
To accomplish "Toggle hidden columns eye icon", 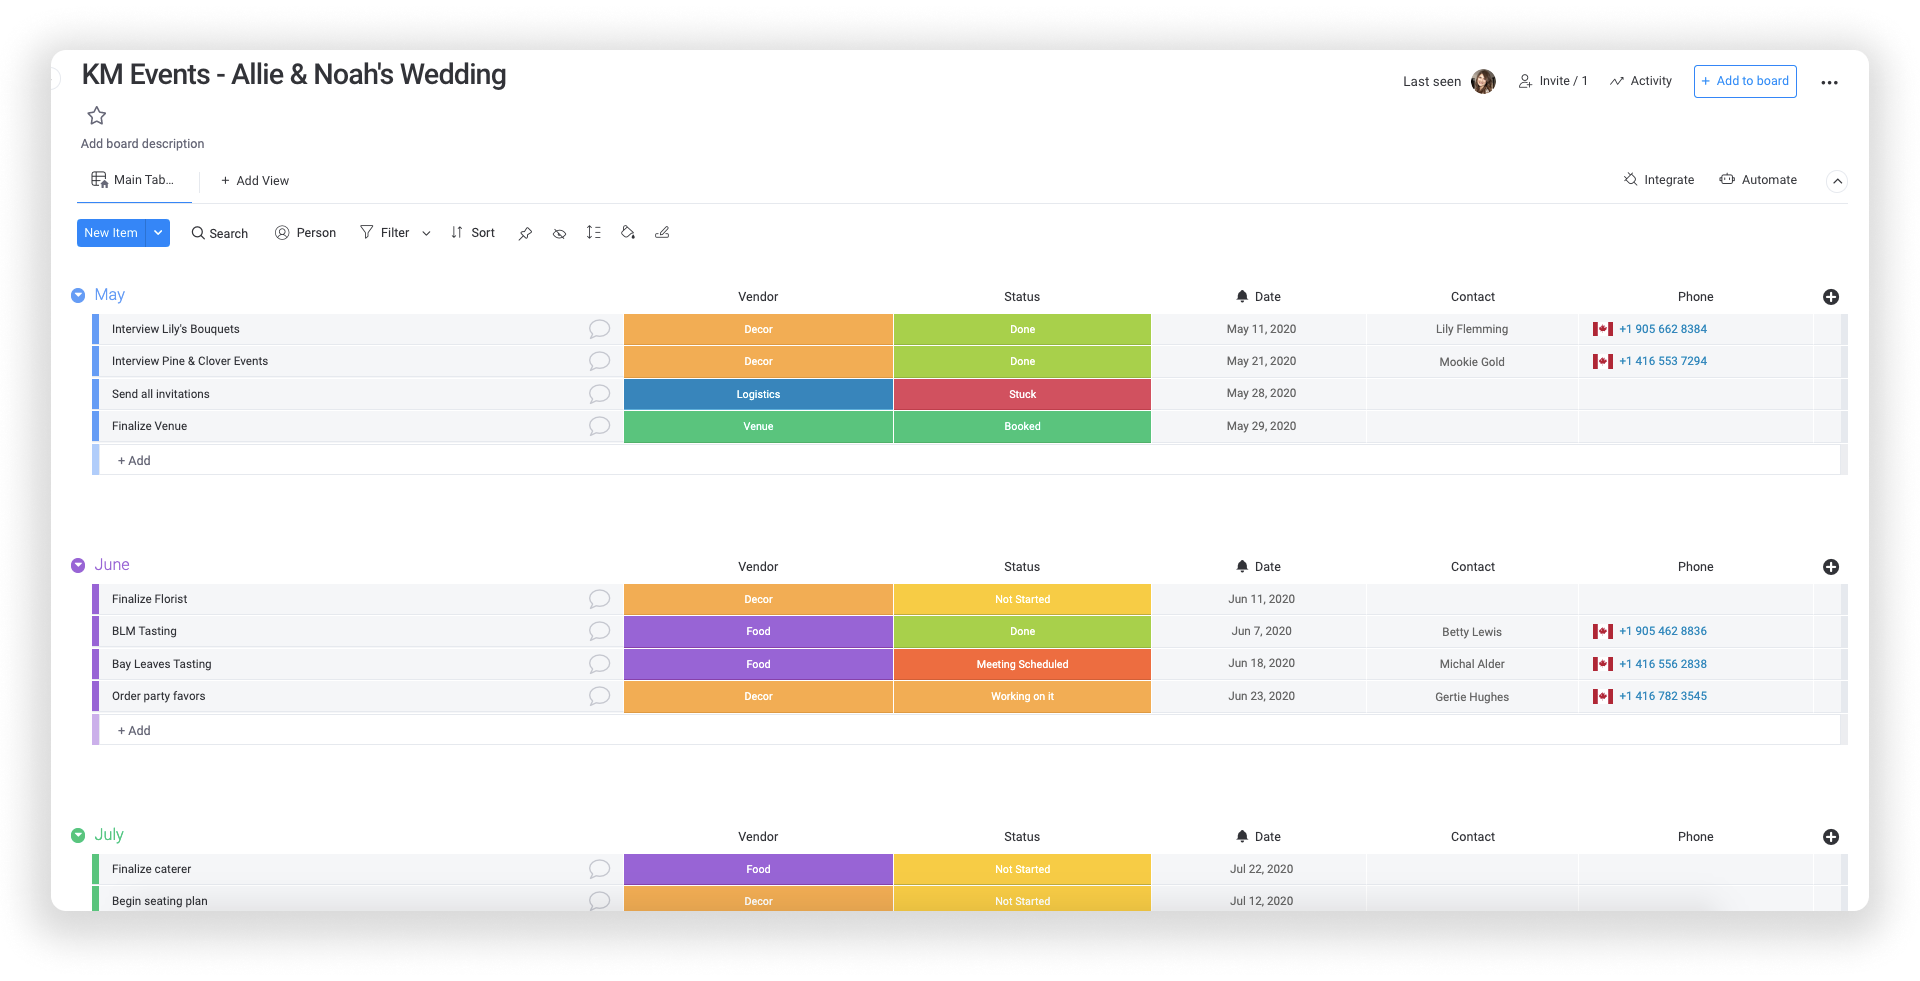I will 560,233.
